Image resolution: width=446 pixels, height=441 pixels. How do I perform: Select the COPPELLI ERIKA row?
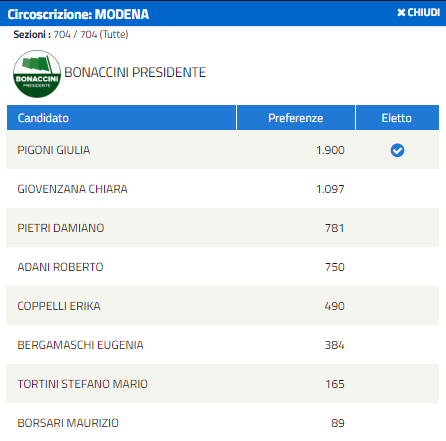[223, 306]
